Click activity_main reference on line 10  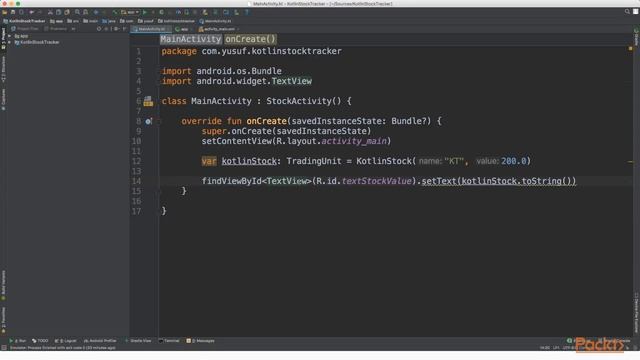pos(354,141)
